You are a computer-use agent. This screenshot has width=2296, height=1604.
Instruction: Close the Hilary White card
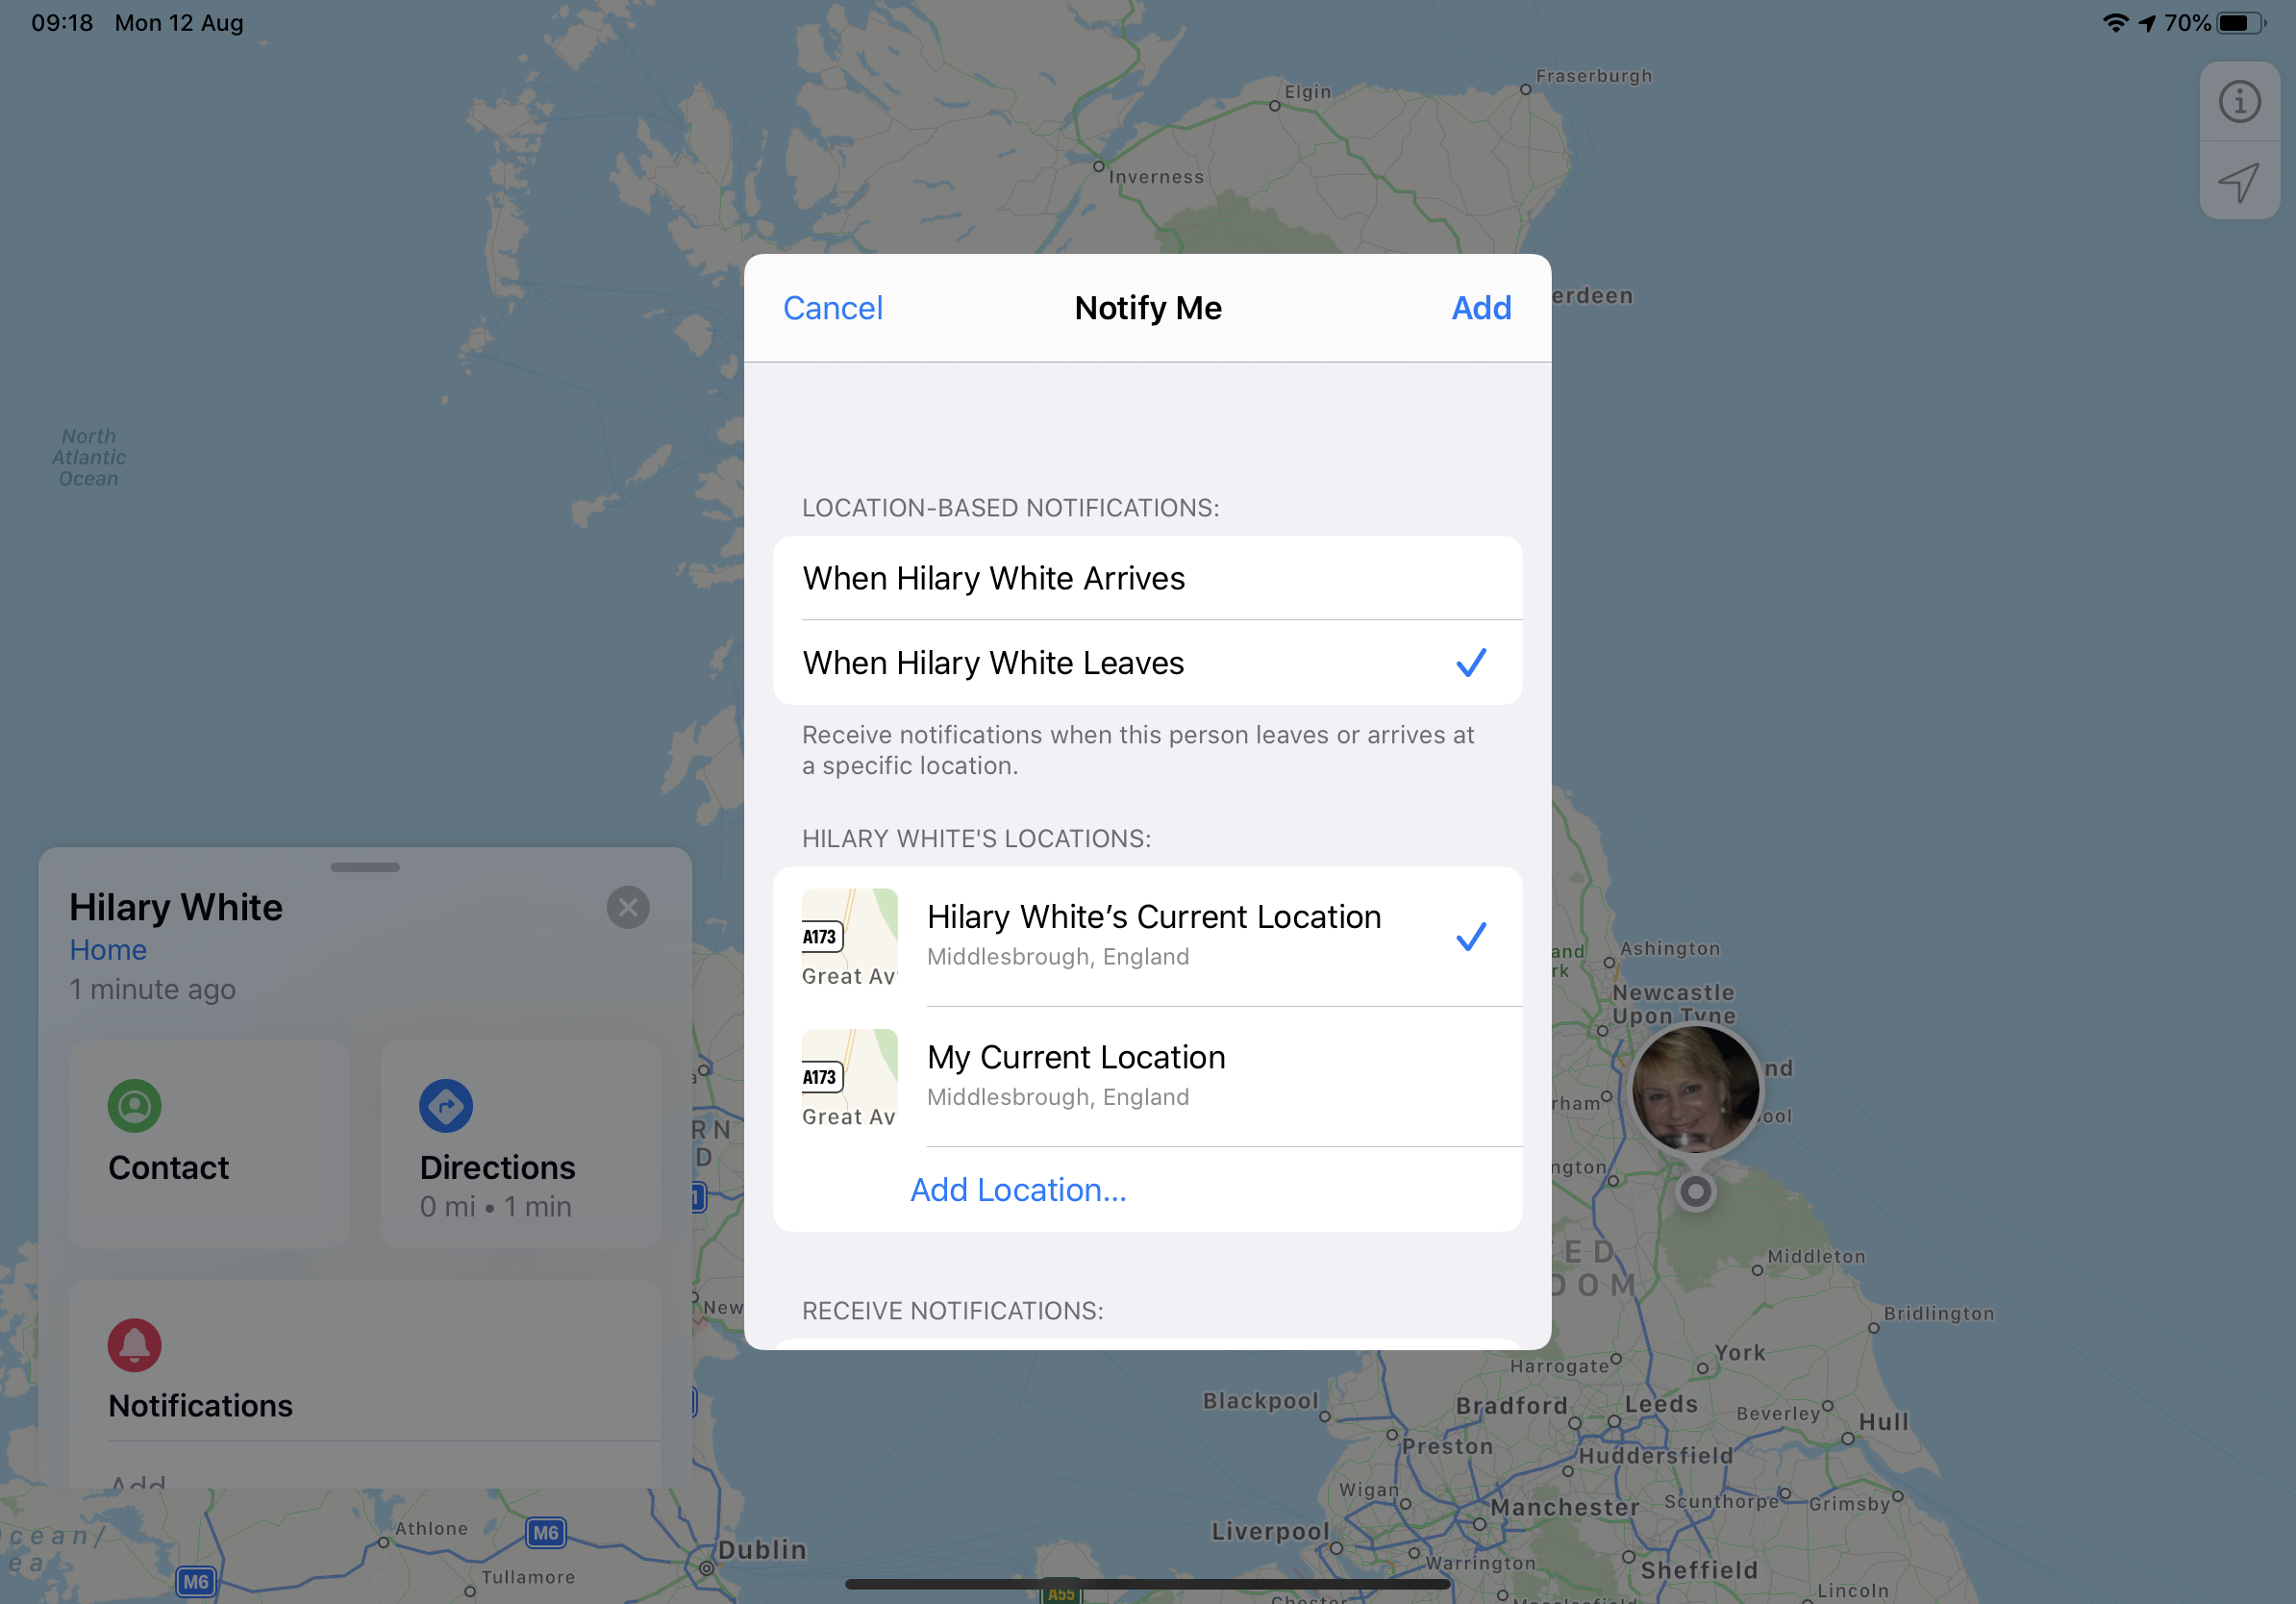628,907
